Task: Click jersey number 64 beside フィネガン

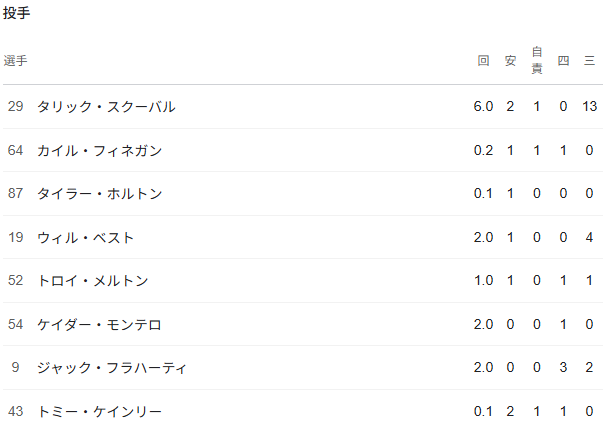Action: coord(14,151)
